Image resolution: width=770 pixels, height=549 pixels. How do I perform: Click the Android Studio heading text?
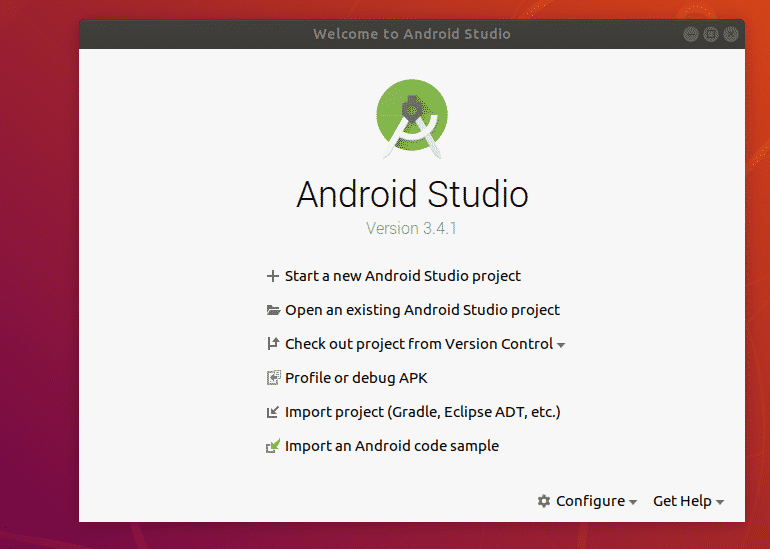[x=412, y=194]
